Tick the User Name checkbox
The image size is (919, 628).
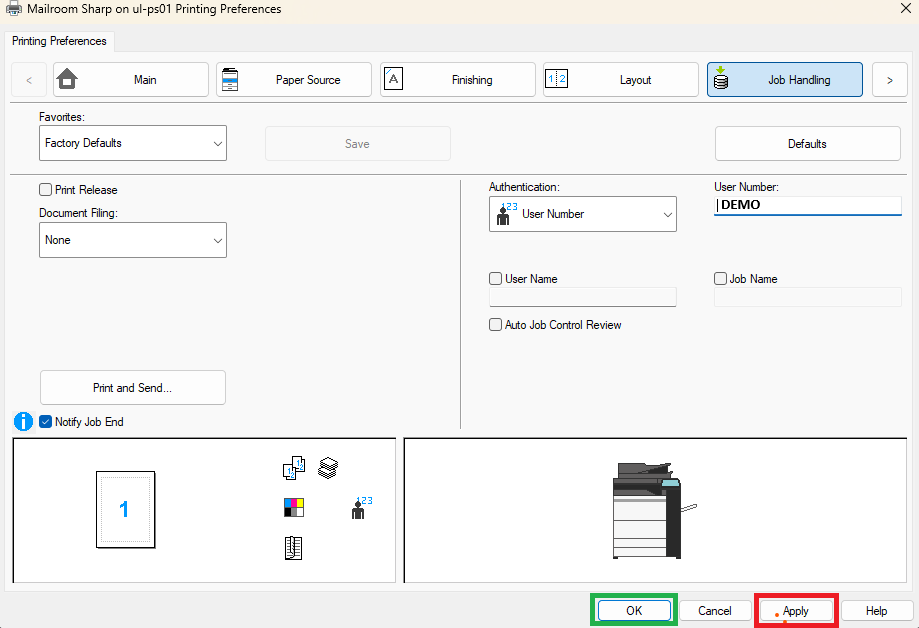click(x=495, y=279)
